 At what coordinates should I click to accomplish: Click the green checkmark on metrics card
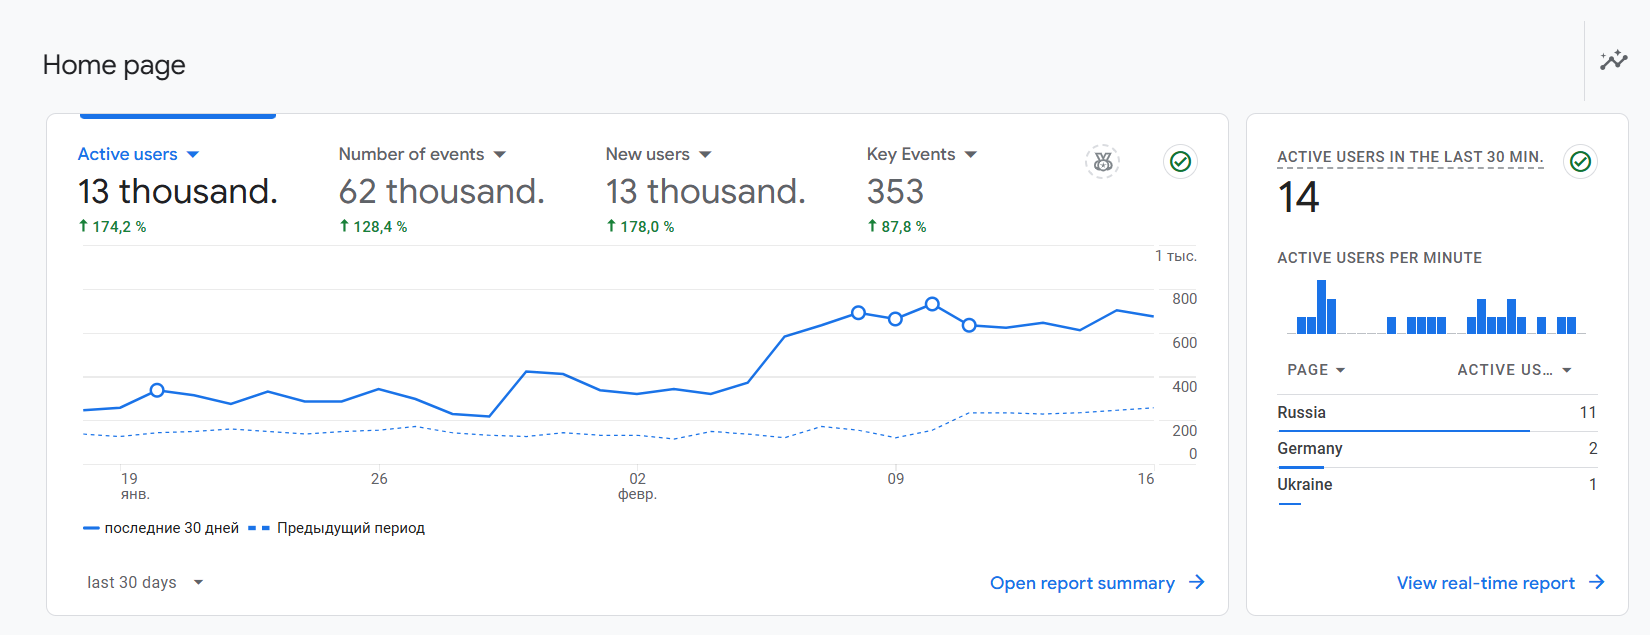tap(1180, 161)
